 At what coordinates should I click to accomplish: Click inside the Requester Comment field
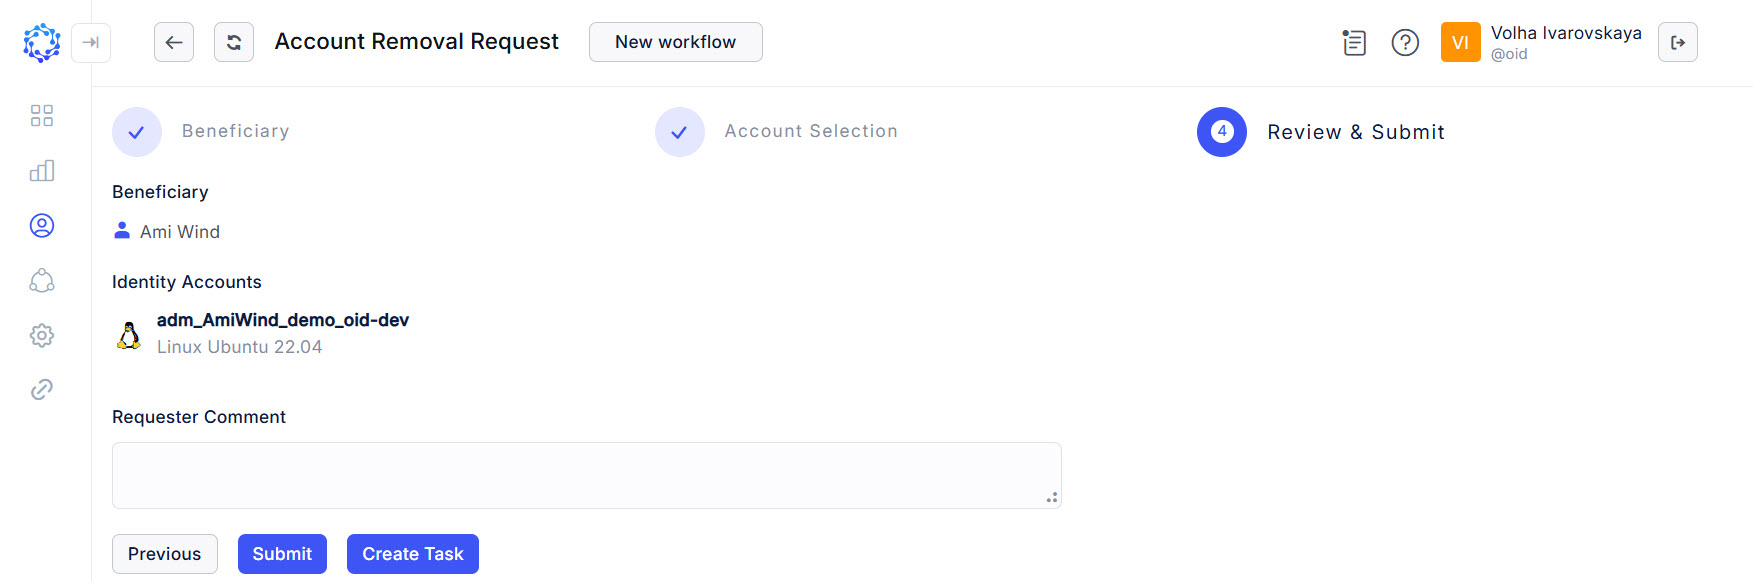[587, 475]
